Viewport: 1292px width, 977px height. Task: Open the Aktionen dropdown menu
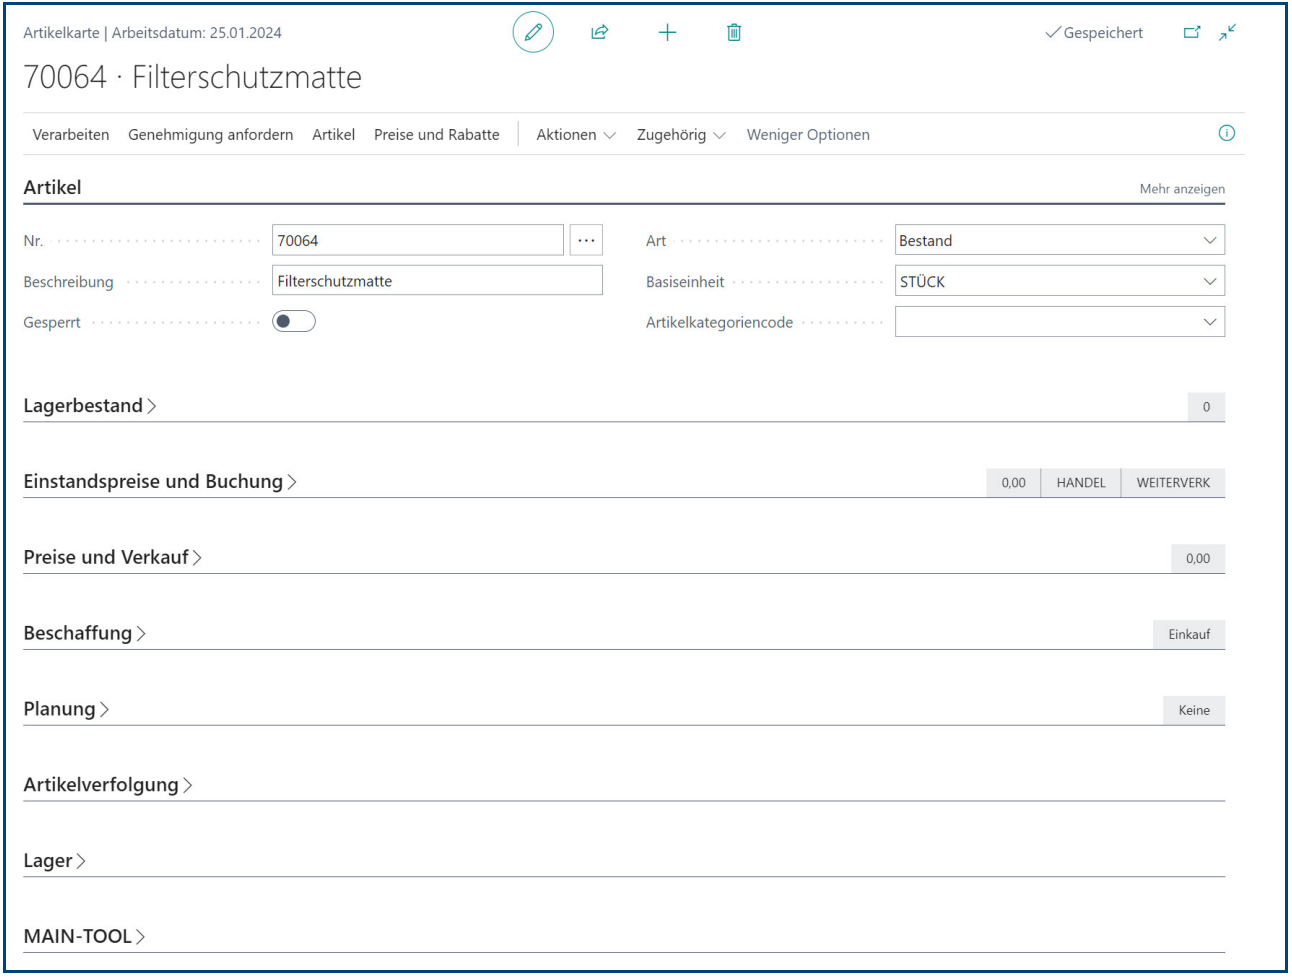tap(576, 134)
